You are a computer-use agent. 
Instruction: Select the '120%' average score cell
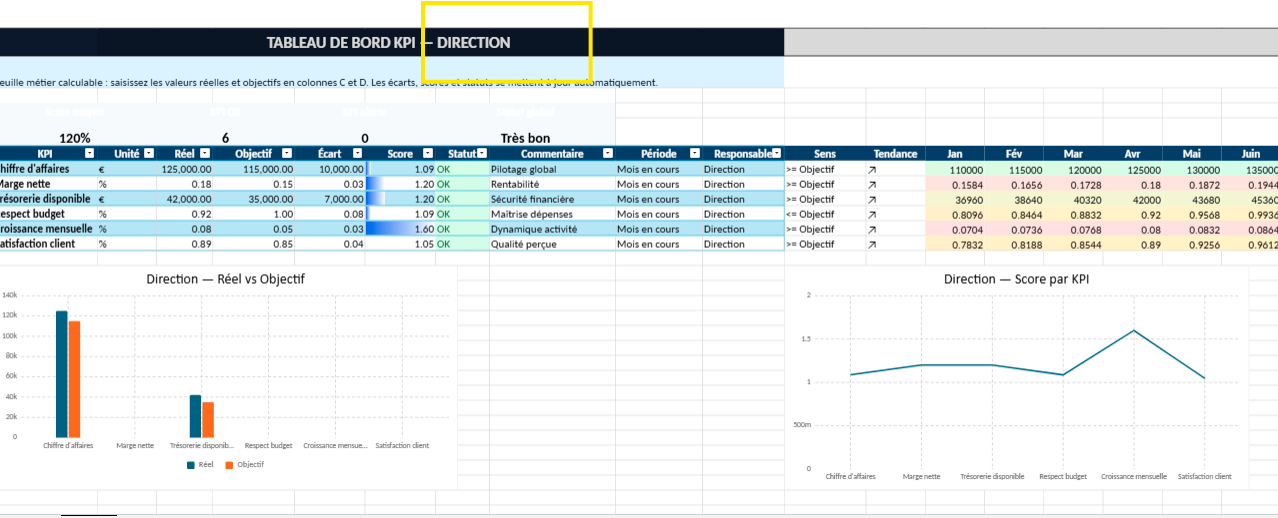pos(75,138)
